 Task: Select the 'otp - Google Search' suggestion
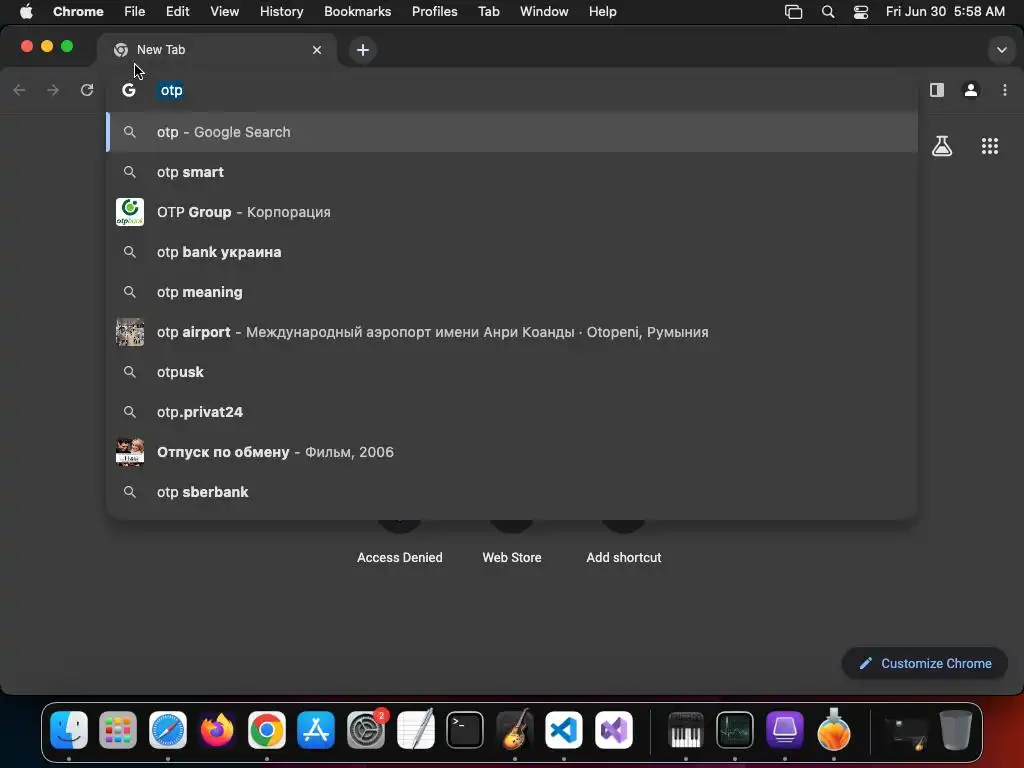512,132
